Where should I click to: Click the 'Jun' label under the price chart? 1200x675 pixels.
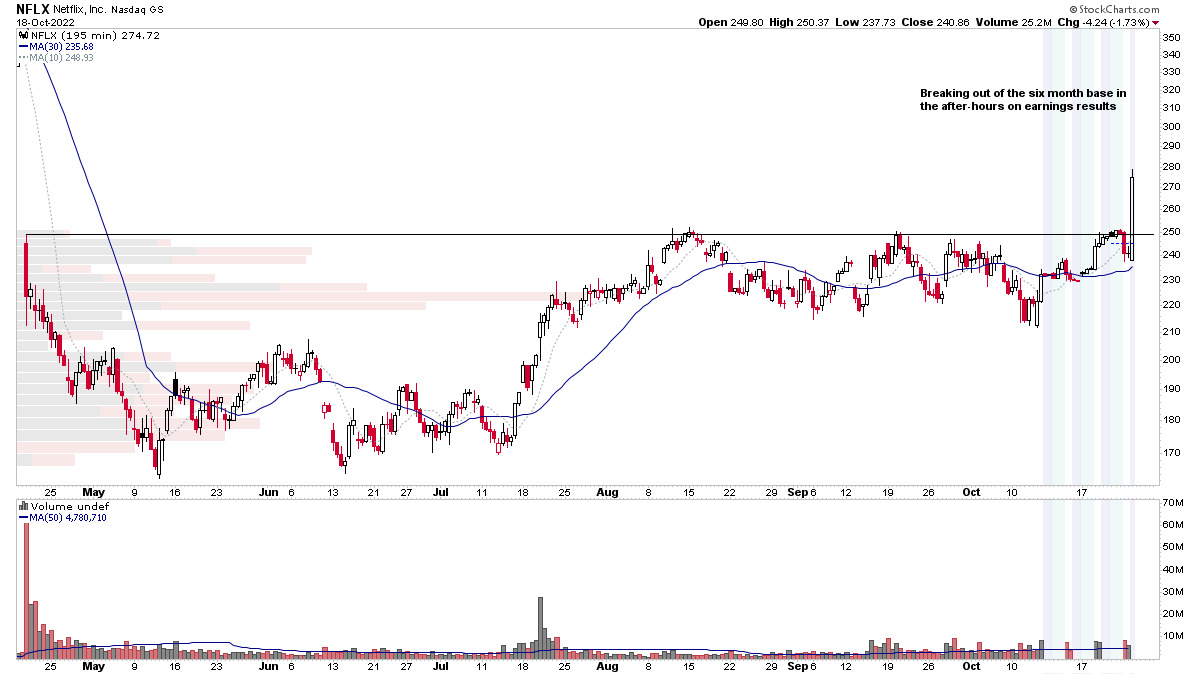(x=269, y=492)
